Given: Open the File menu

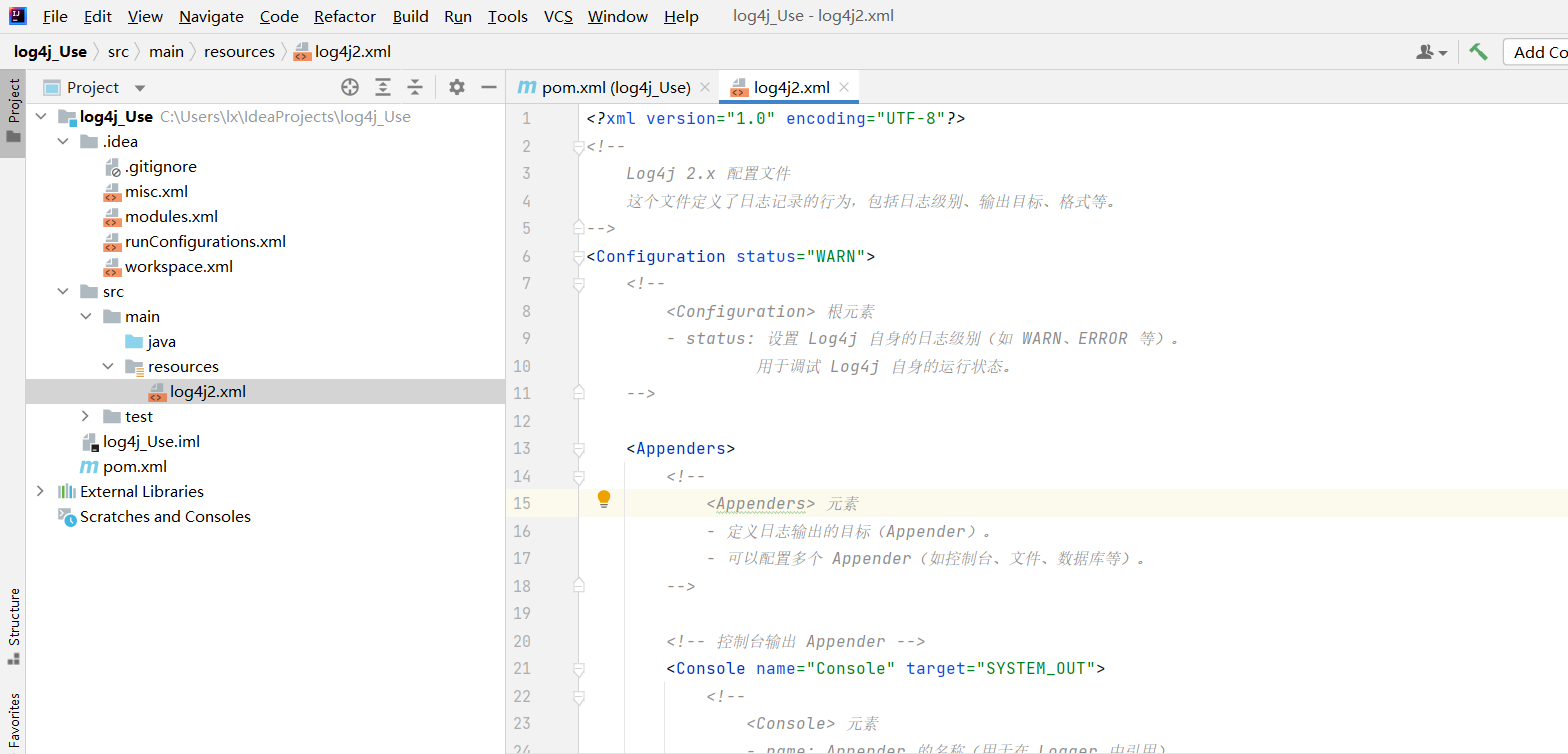Looking at the screenshot, I should (x=55, y=17).
